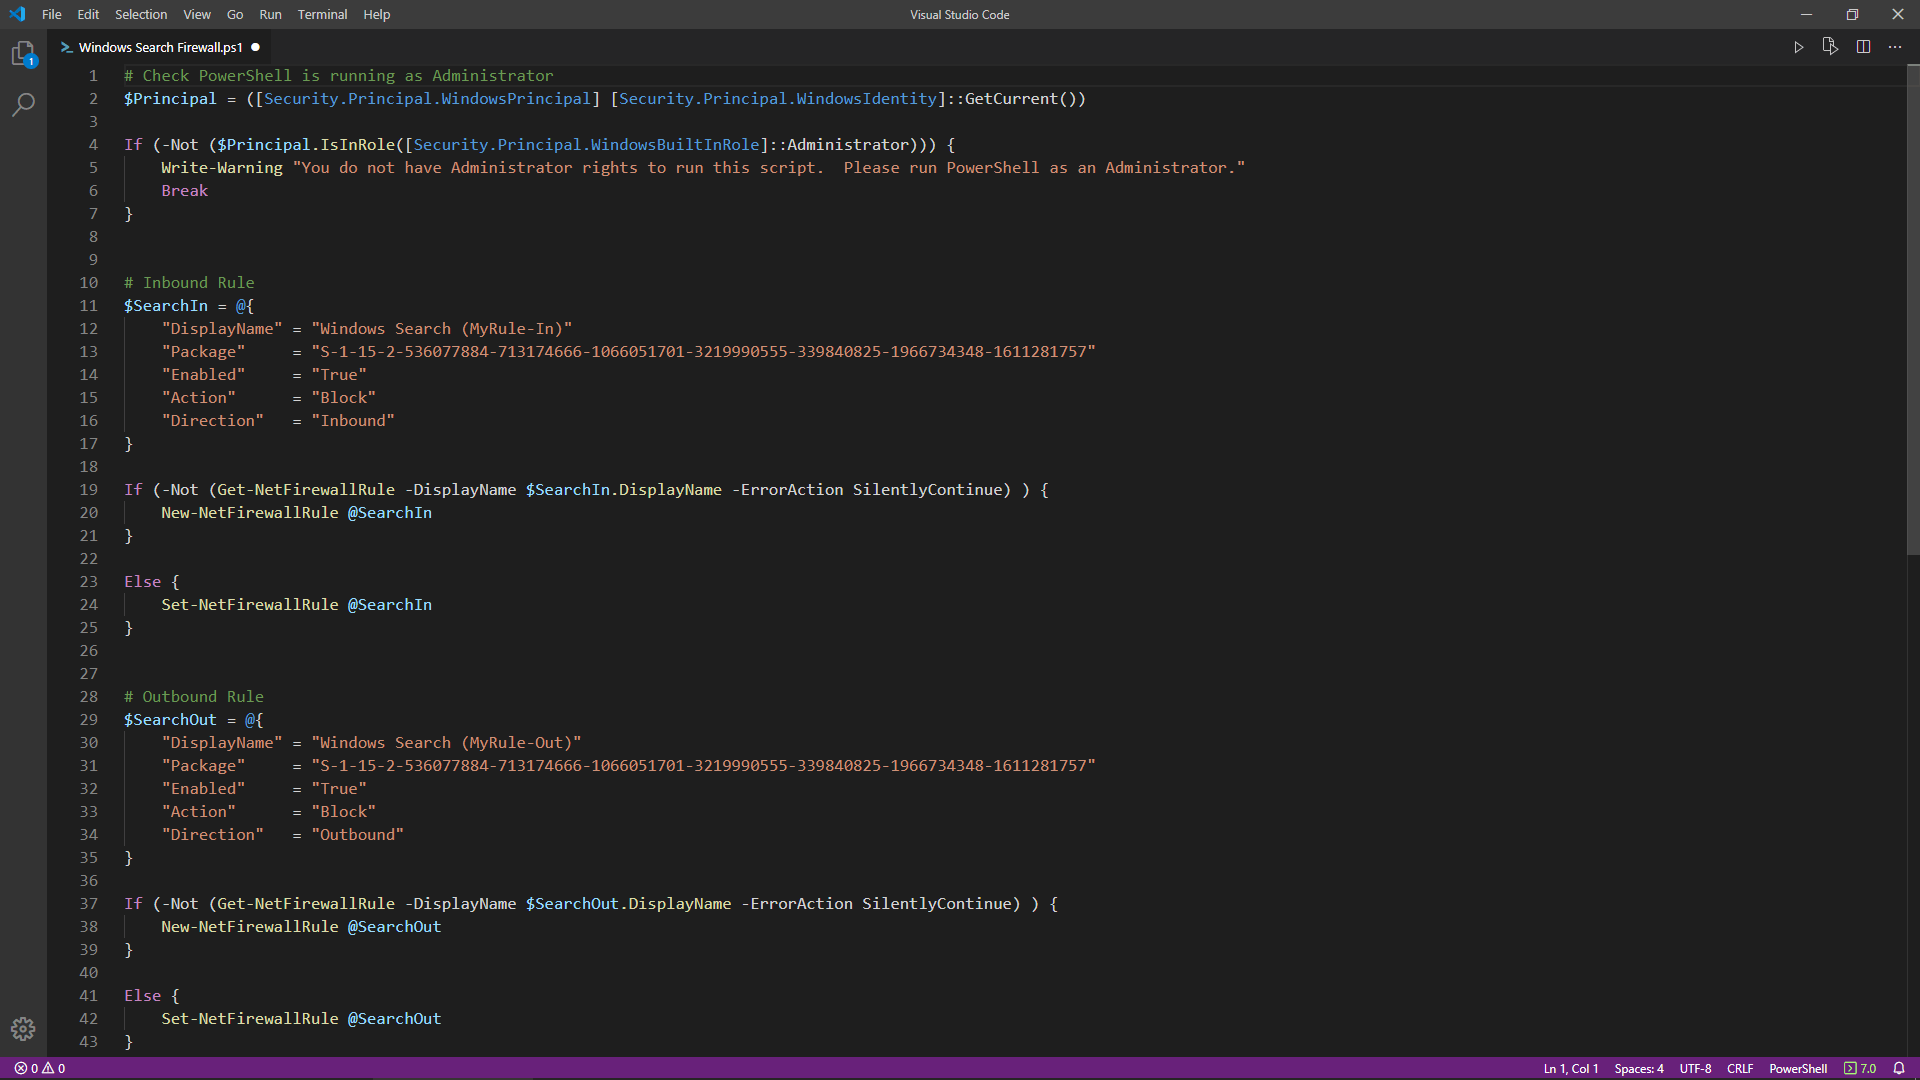This screenshot has height=1080, width=1920.
Task: Open the notifications bell in status bar
Action: [x=1899, y=1068]
